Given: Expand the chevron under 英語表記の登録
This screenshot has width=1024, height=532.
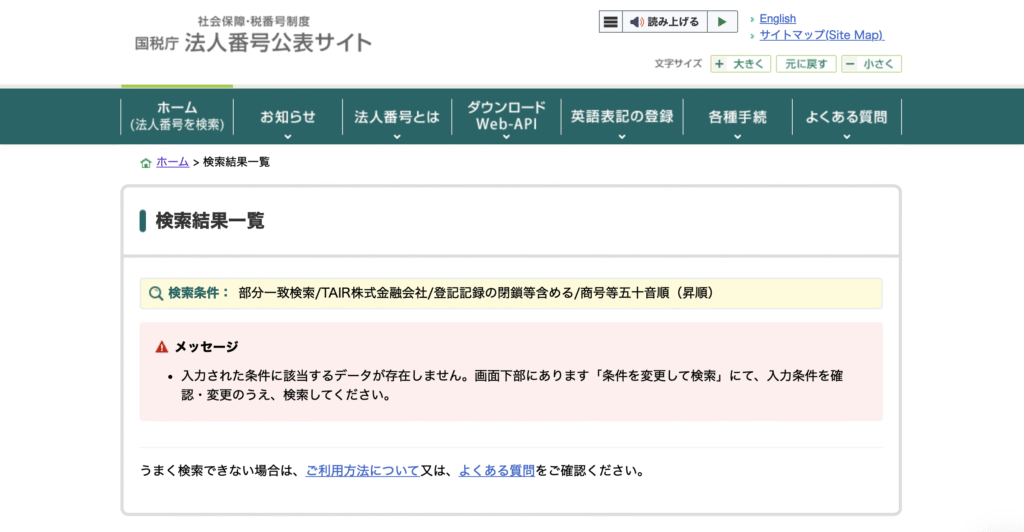Looking at the screenshot, I should tap(622, 137).
